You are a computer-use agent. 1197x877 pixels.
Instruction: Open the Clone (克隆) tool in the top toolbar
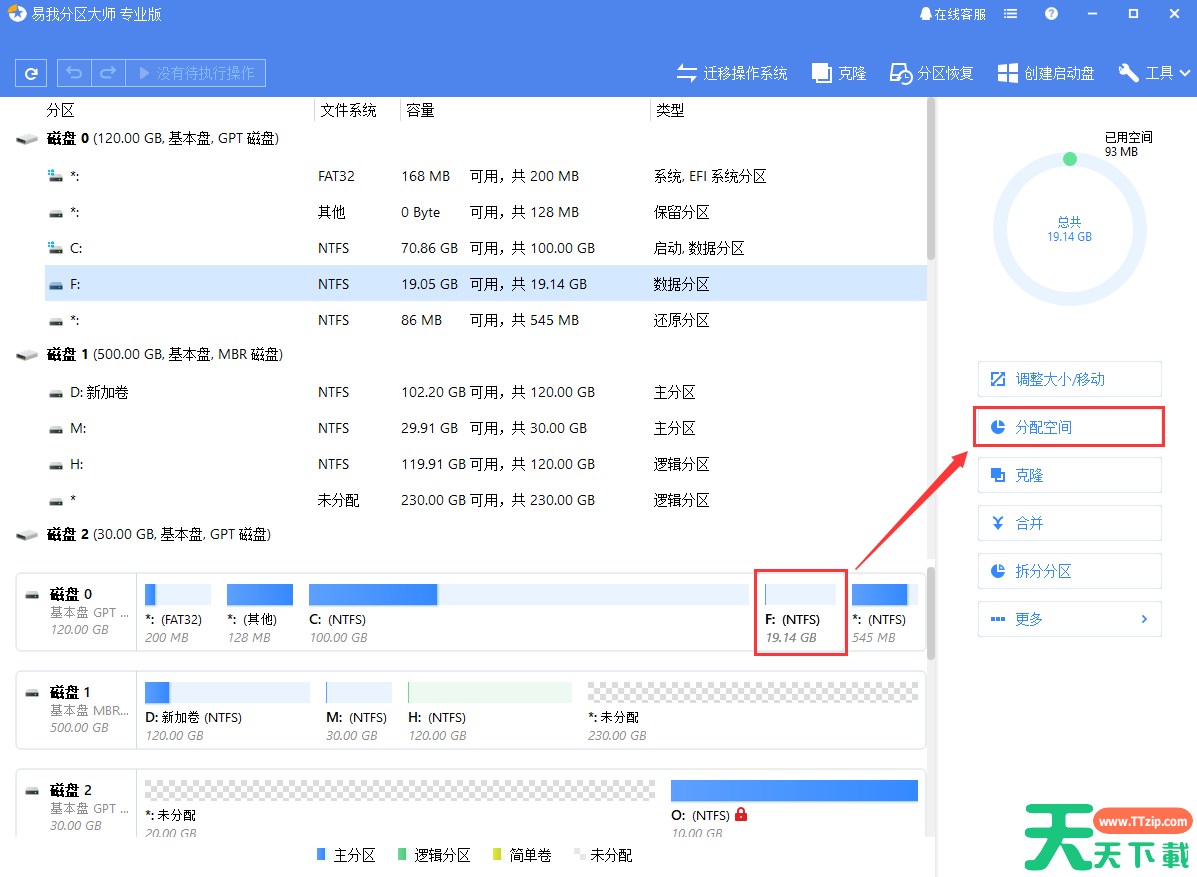[839, 73]
